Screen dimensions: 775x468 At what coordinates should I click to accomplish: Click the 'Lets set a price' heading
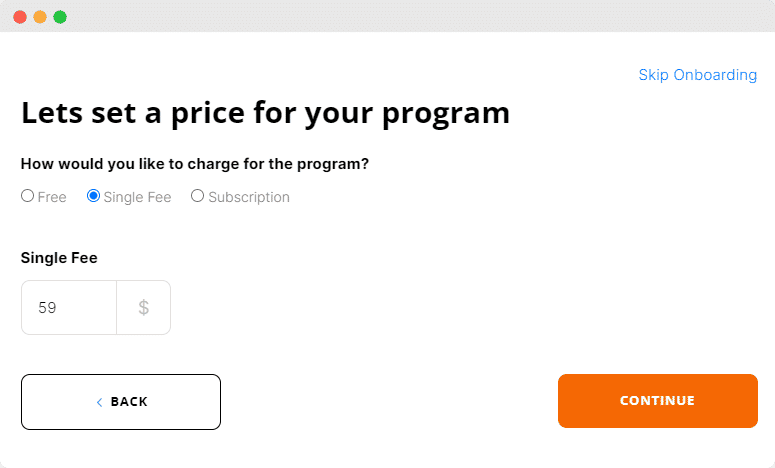pos(265,114)
